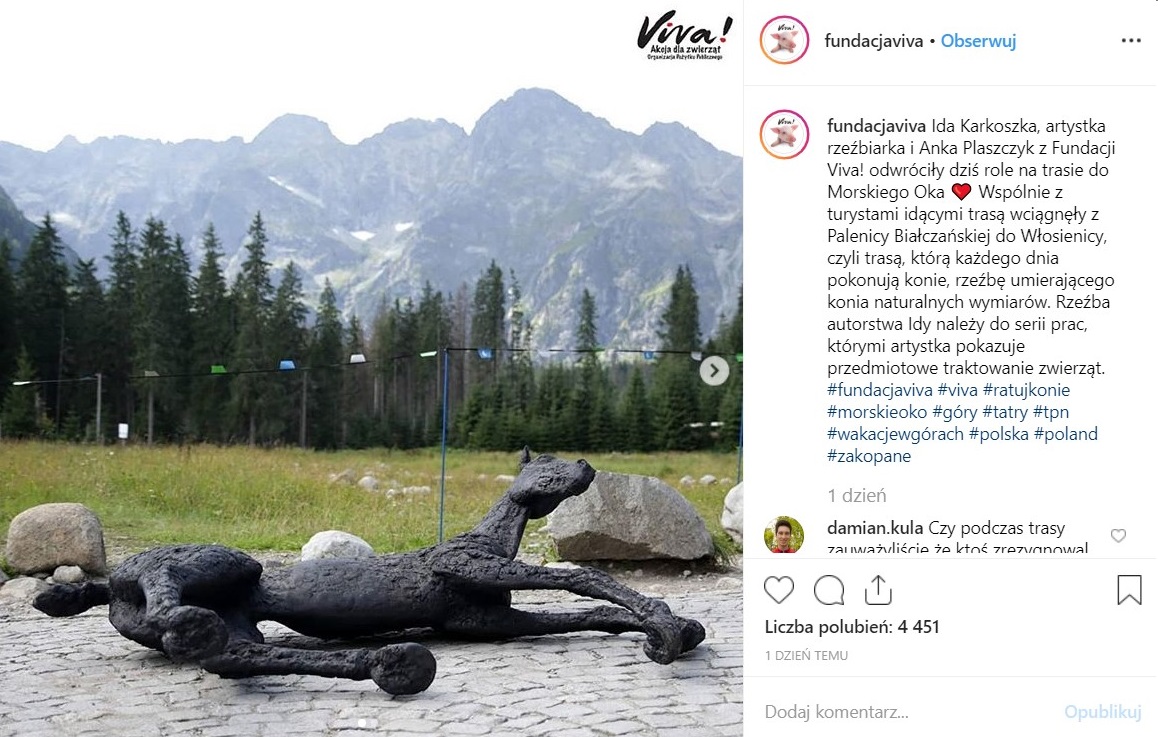Open the #ratujkonie hashtag

click(1026, 390)
